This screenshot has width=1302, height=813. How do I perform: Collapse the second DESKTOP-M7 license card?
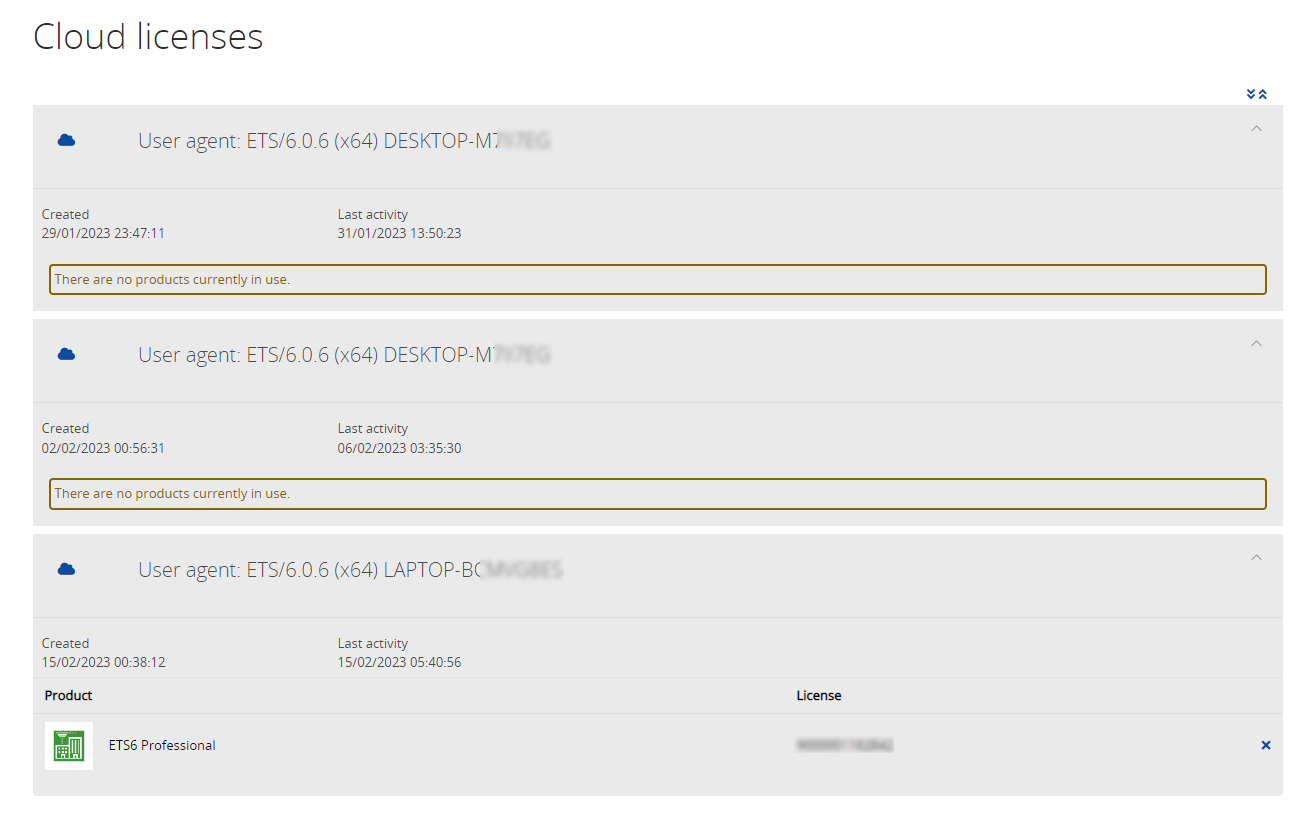(1256, 343)
